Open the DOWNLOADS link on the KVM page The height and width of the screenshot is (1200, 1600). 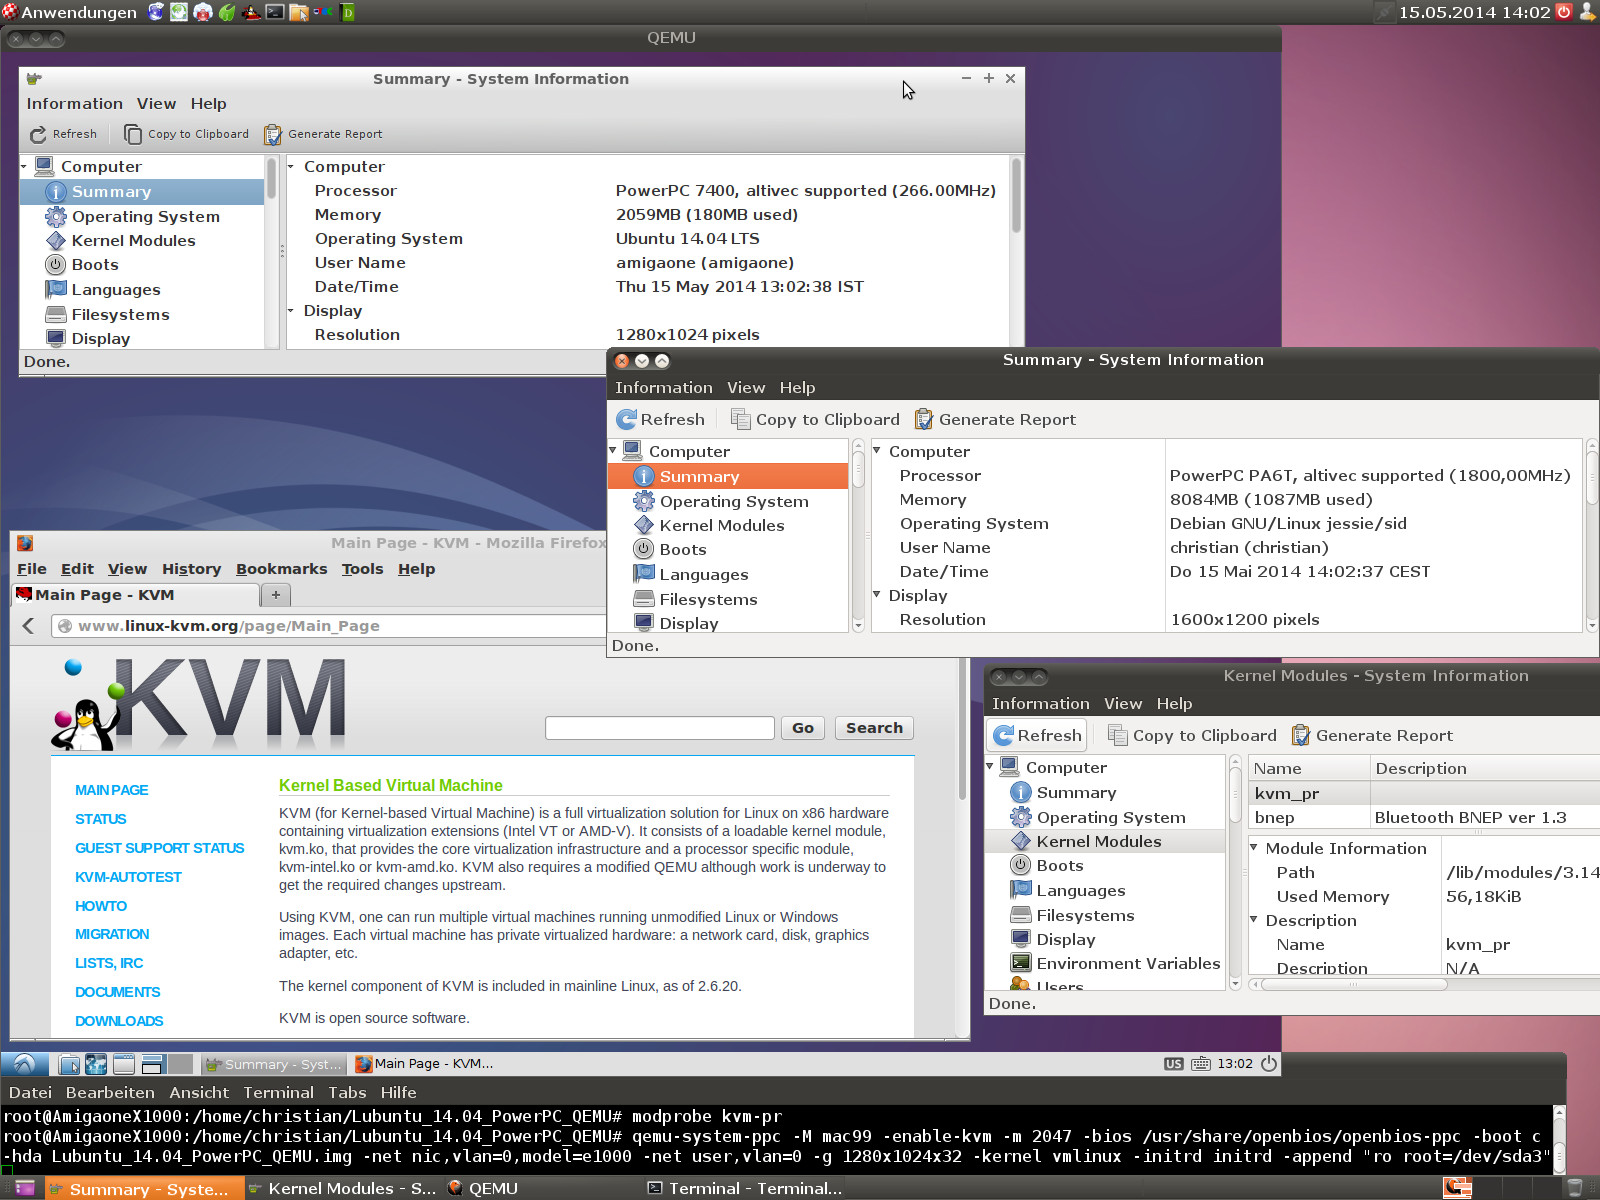(119, 1021)
